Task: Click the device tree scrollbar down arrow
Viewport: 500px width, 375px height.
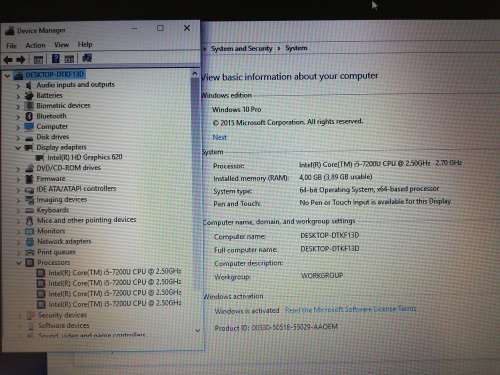Action: [197, 330]
